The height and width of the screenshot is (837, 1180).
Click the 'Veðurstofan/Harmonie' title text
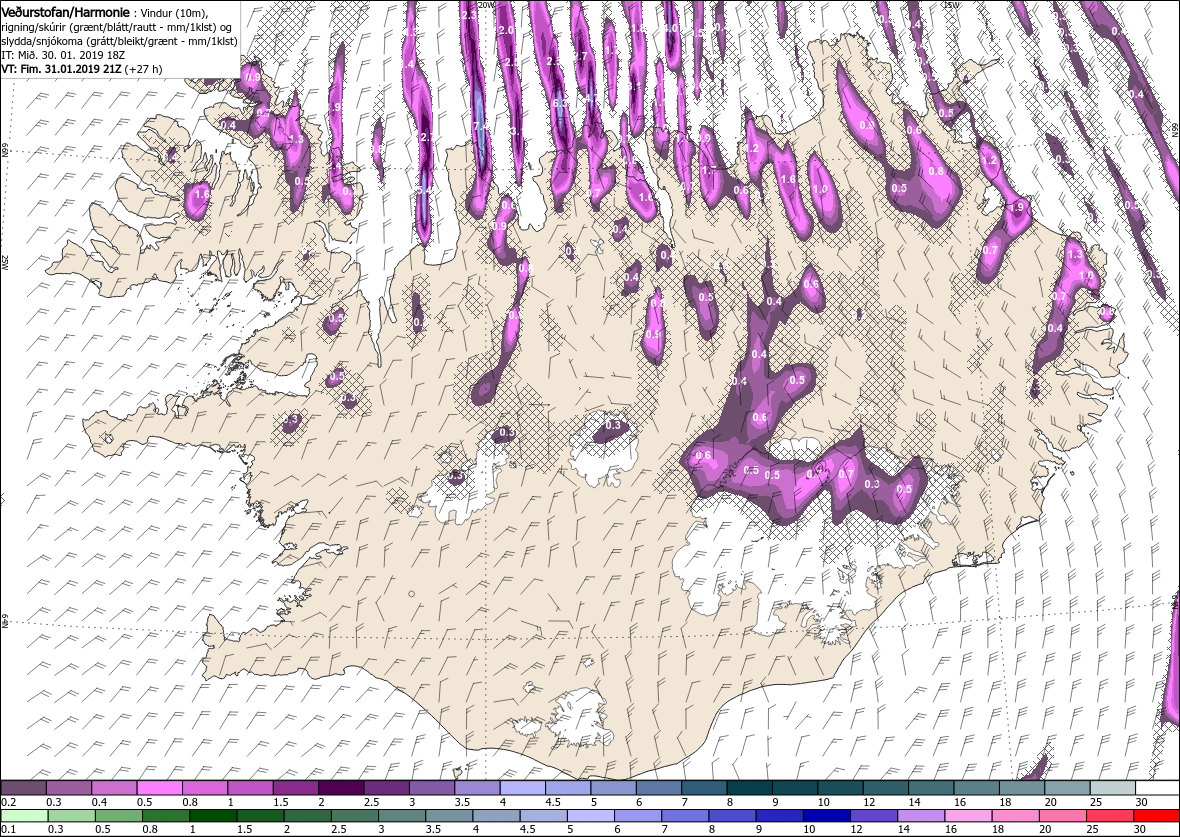(x=64, y=13)
